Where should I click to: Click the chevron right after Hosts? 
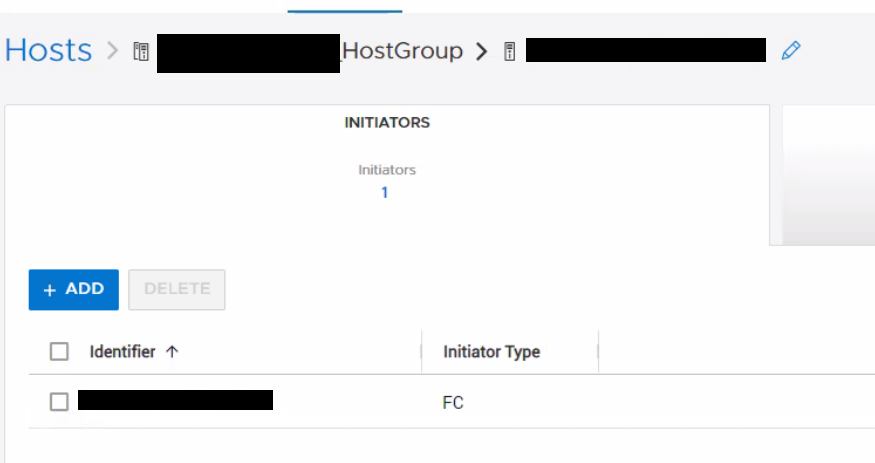113,52
